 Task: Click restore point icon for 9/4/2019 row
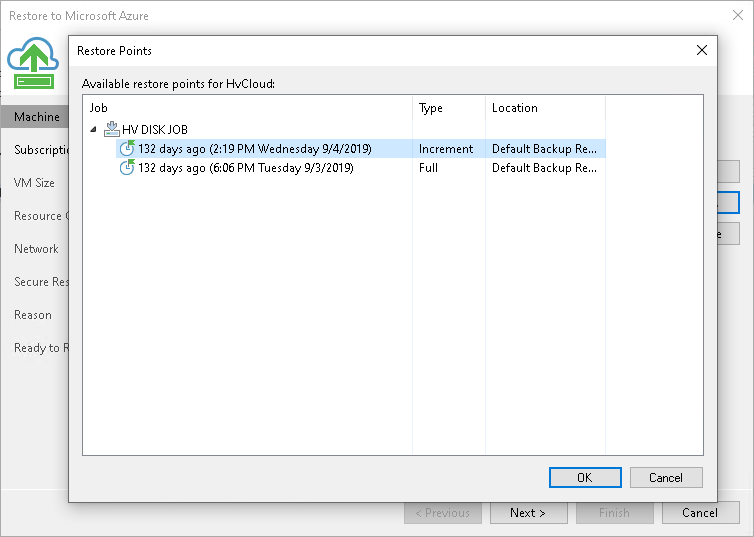coord(127,149)
